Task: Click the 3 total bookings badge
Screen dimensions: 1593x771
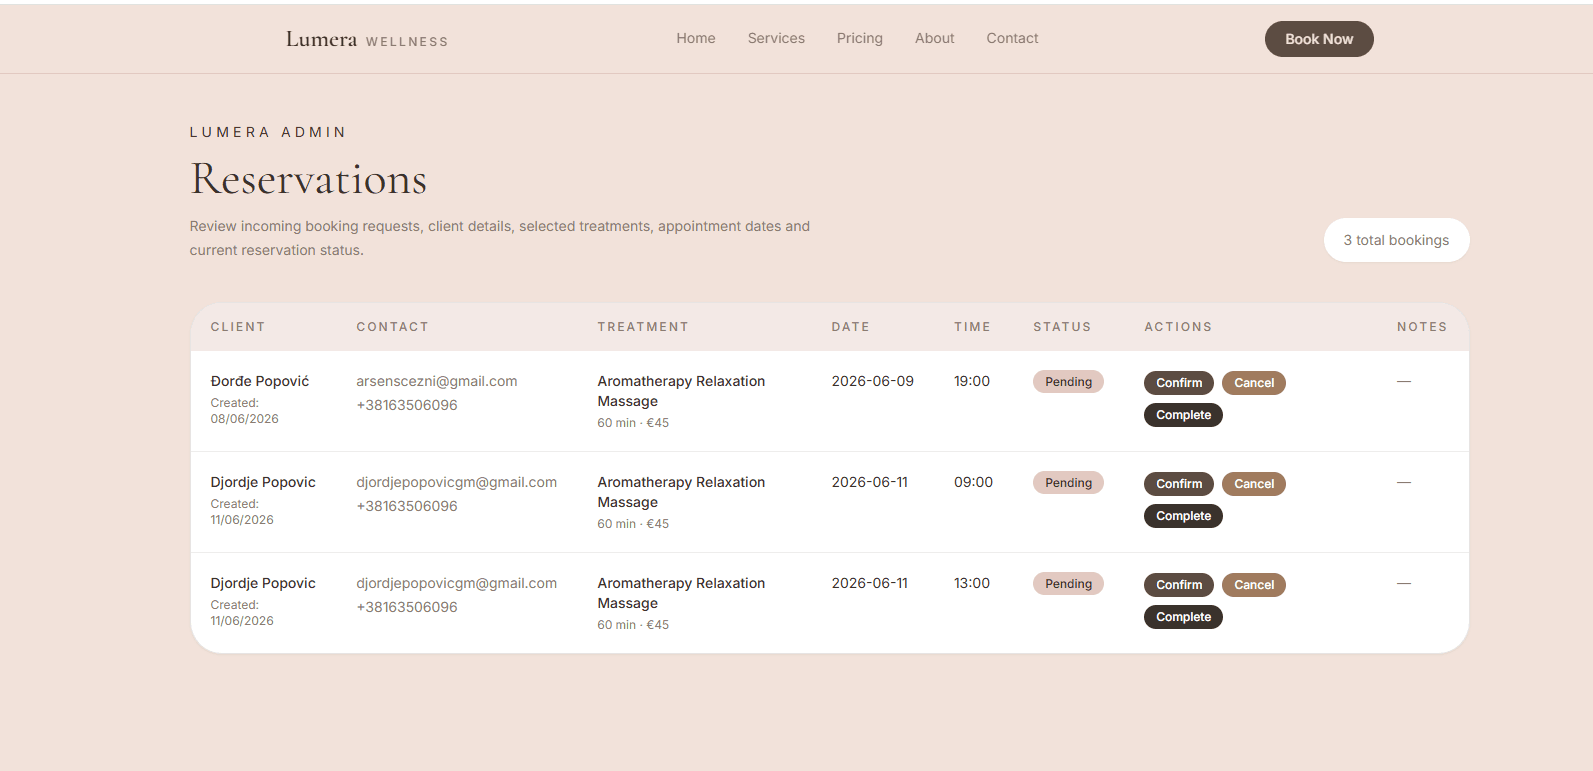Action: (1396, 240)
